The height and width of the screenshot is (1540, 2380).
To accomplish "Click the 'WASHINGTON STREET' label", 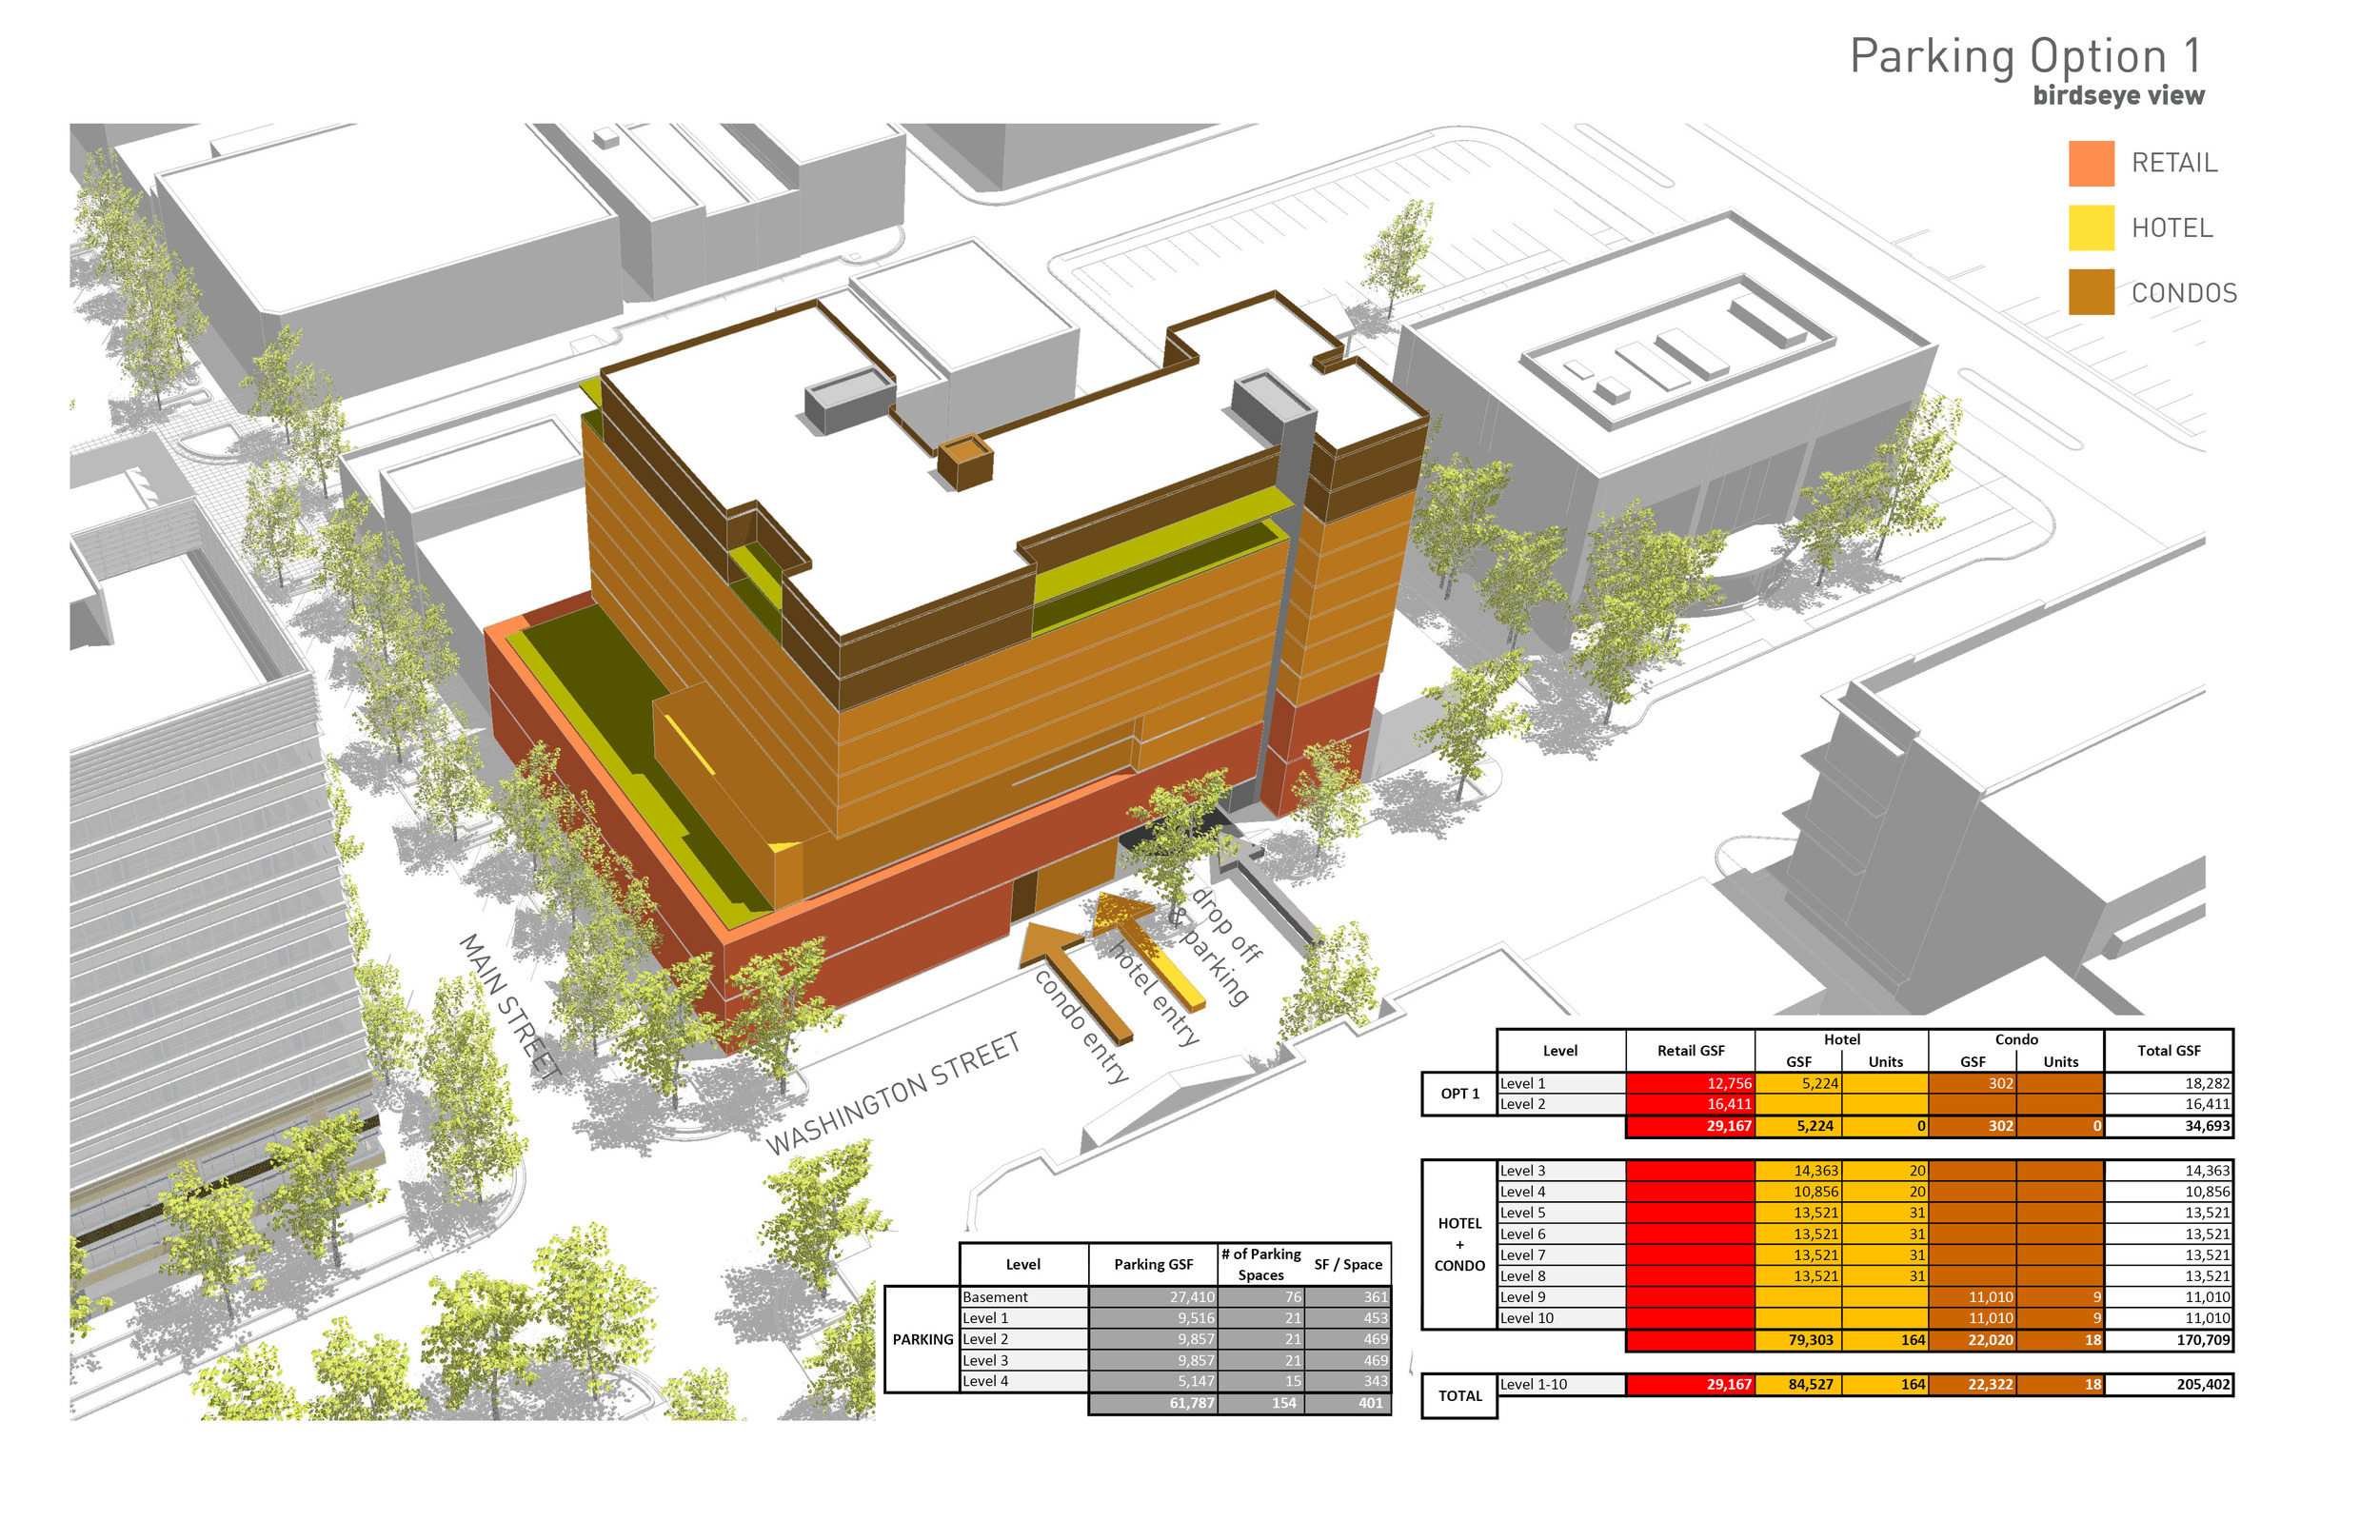I will [x=893, y=1093].
